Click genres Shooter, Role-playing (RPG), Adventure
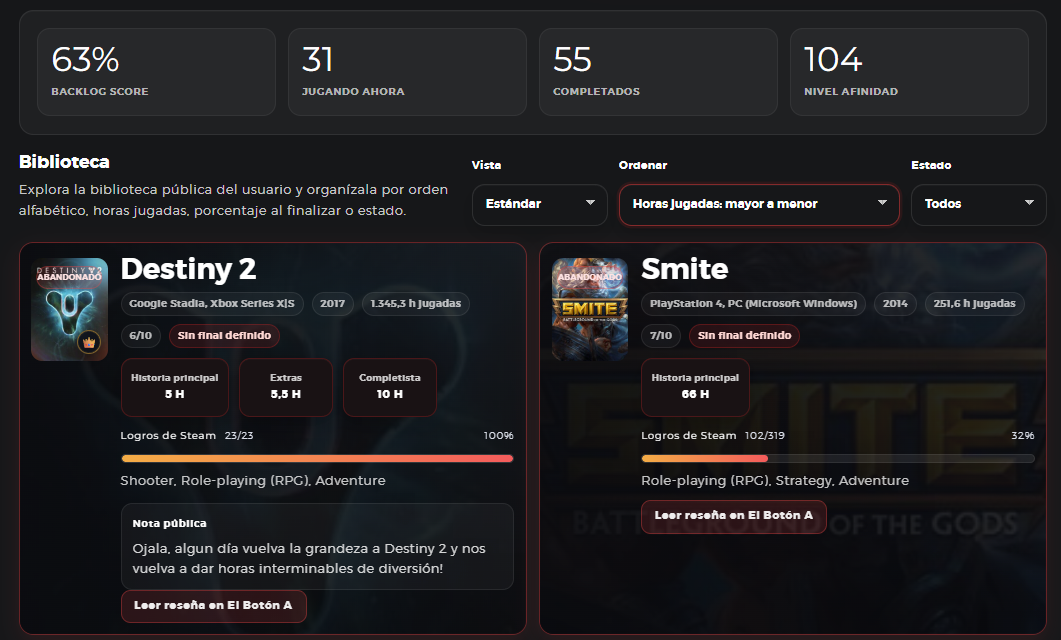The height and width of the screenshot is (640, 1061). (253, 481)
